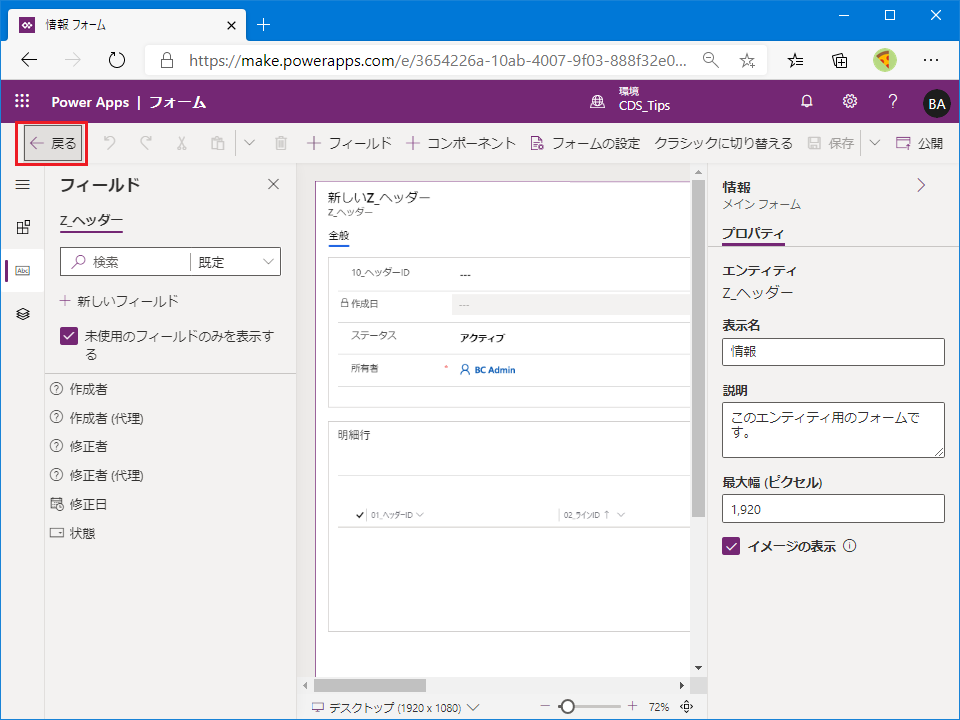Toggle 未使用のフィールドのみを表示する checkbox
This screenshot has width=960, height=720.
pos(69,336)
